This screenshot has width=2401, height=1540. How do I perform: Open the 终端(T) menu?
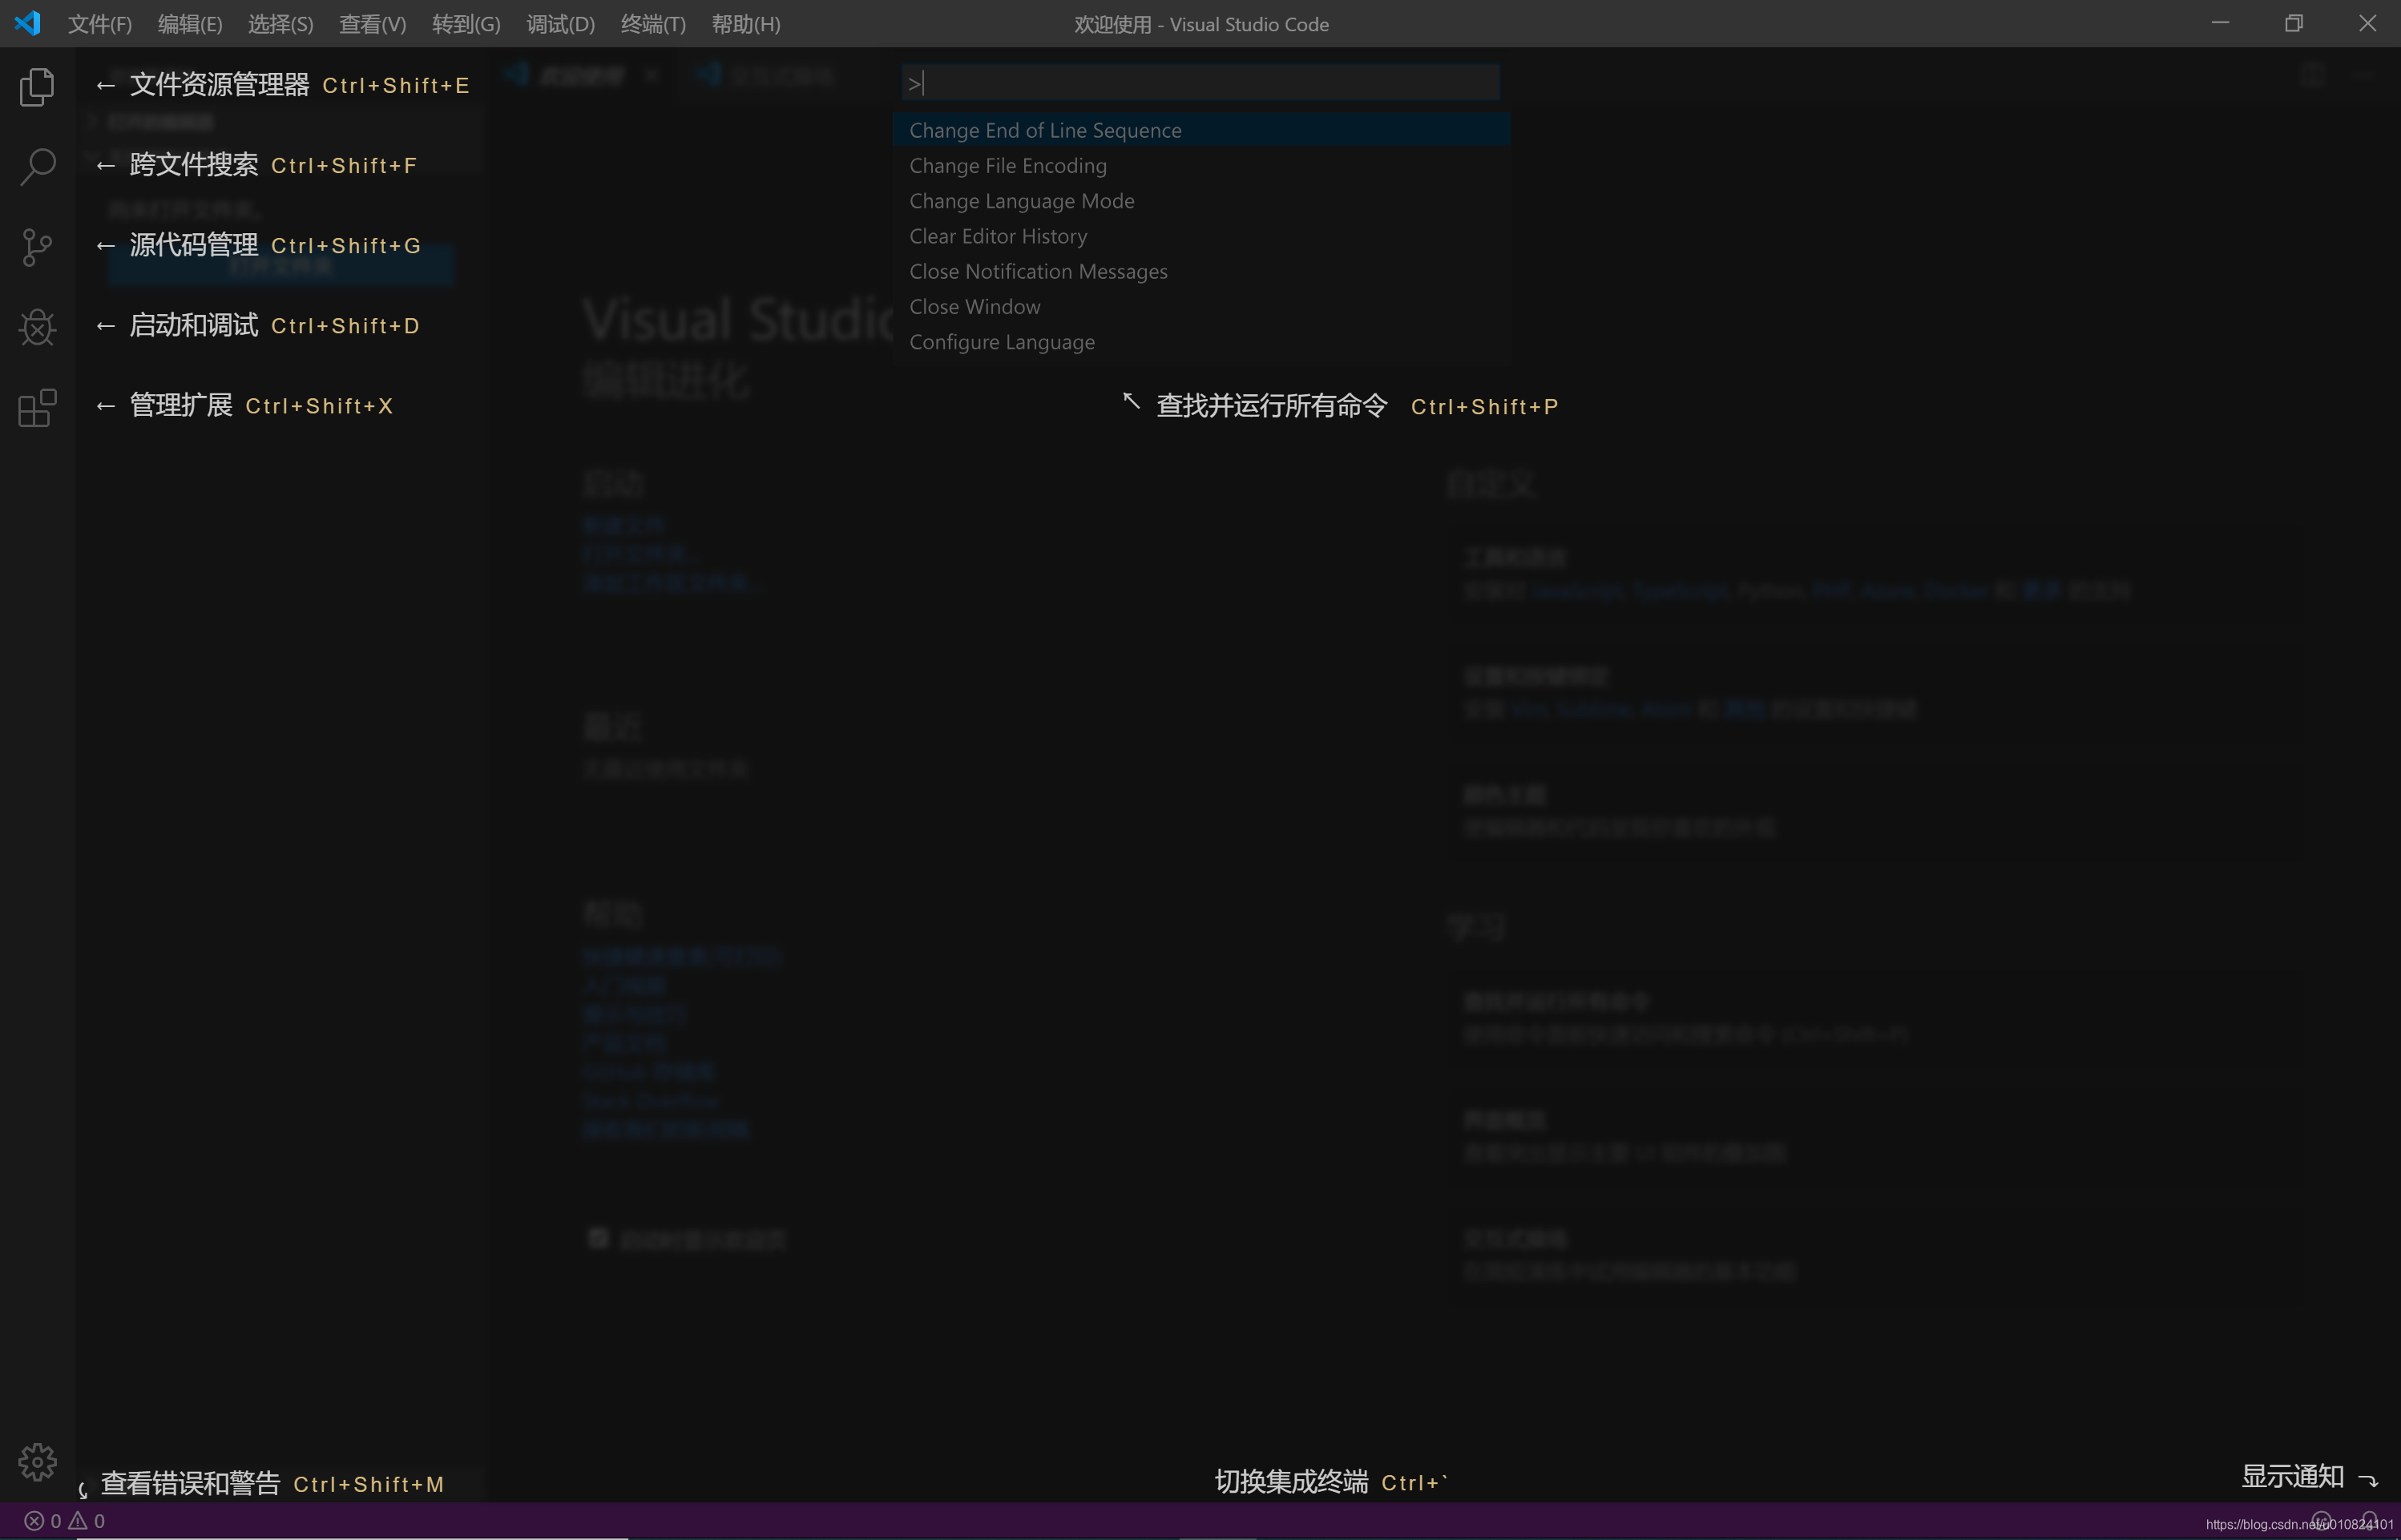[653, 24]
